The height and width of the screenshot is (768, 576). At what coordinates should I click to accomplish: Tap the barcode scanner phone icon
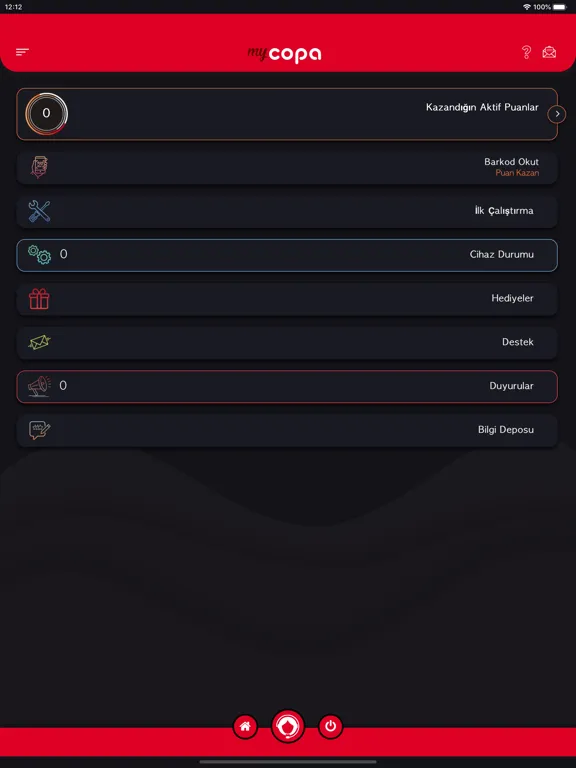[x=39, y=167]
